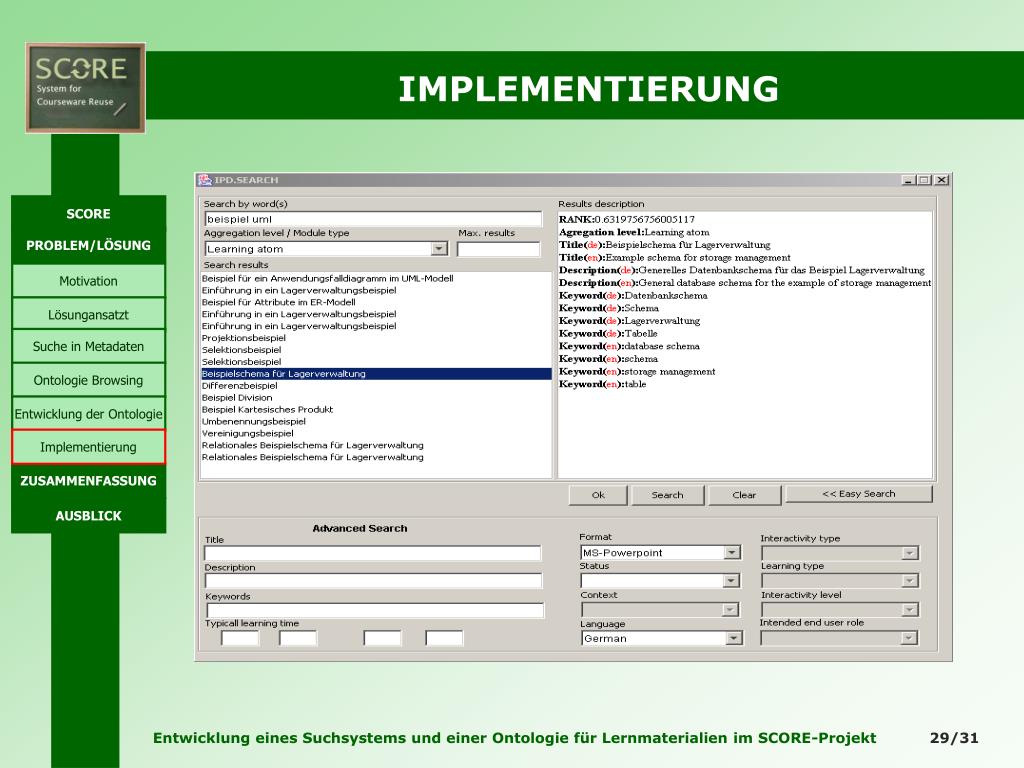Jump to the ZUSAMMENFASSUNG section
Screen dimensions: 1024x768
(88, 481)
